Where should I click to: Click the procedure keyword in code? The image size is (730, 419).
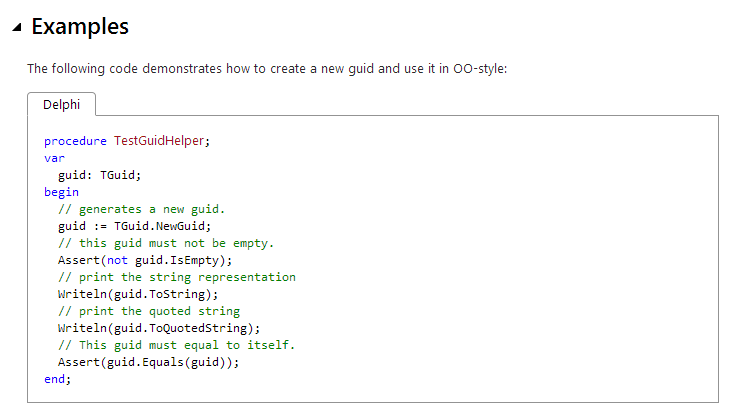[75, 141]
